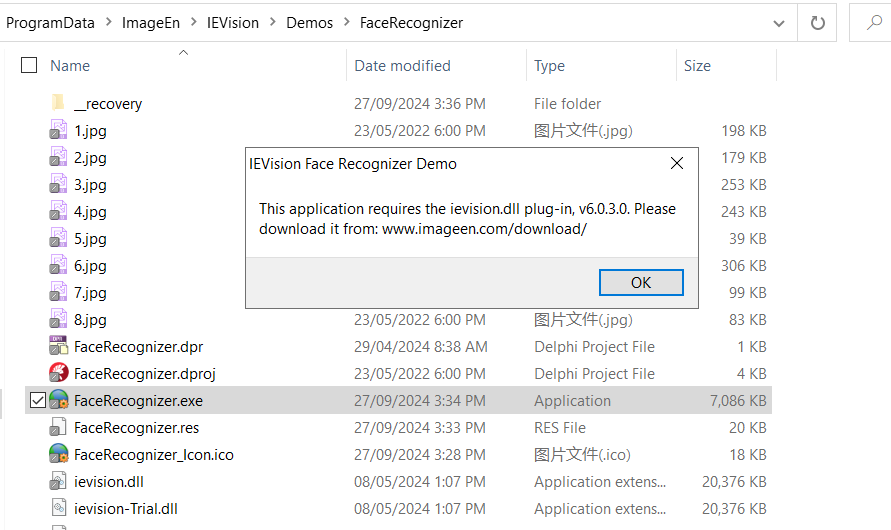
Task: Select the FaceRecognizer_Icon.ico globe icon
Action: click(x=59, y=454)
